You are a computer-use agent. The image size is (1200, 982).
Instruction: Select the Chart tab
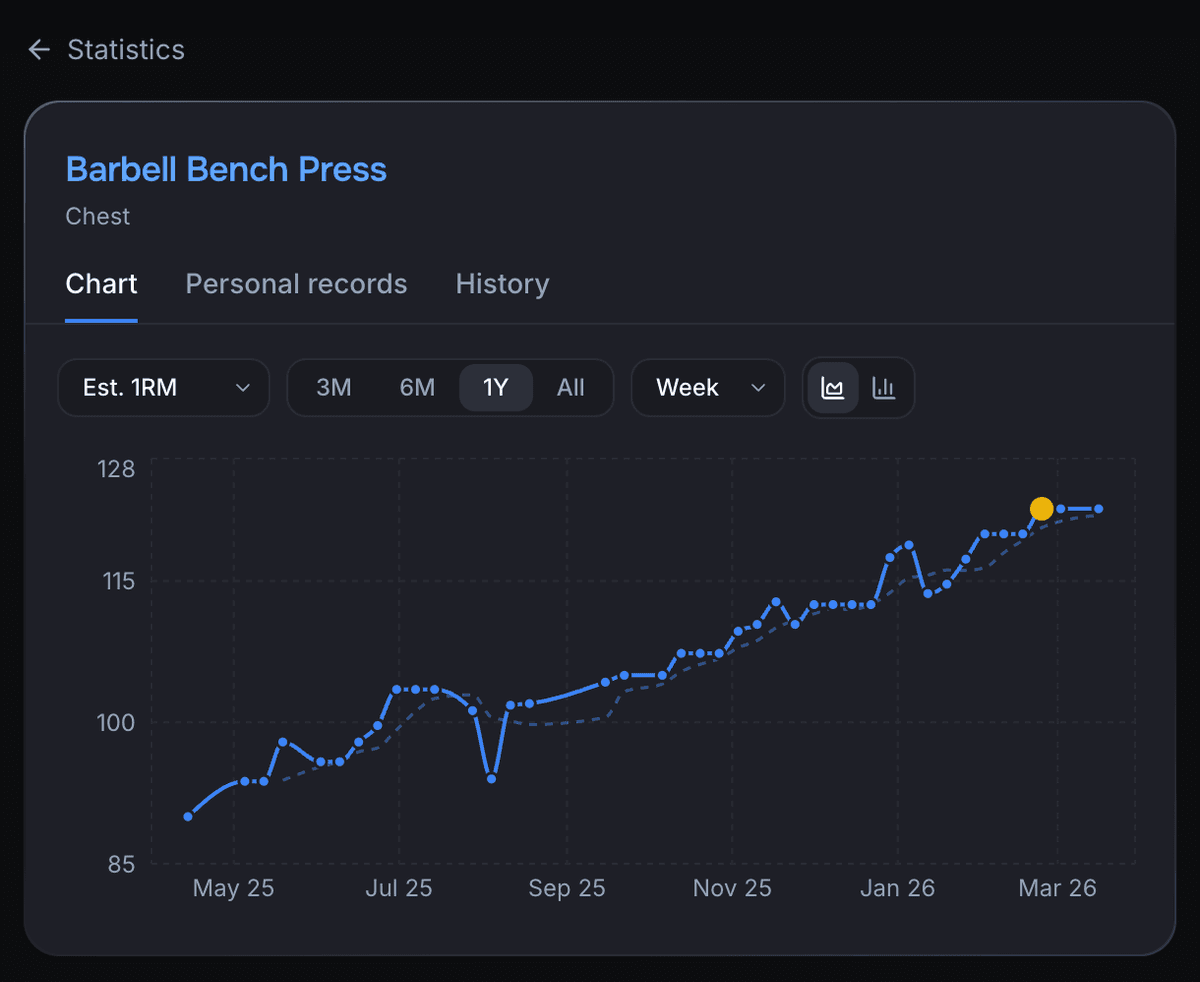pyautogui.click(x=101, y=284)
